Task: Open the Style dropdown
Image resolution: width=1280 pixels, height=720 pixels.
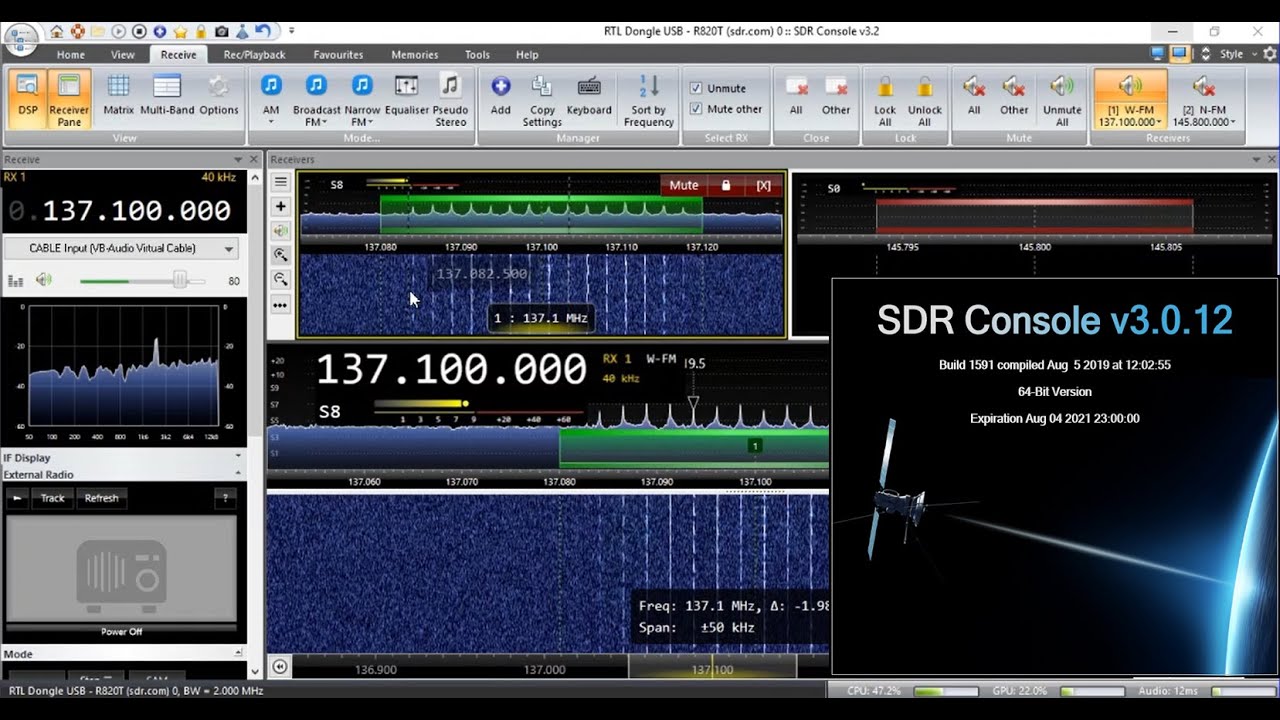Action: pyautogui.click(x=1237, y=54)
